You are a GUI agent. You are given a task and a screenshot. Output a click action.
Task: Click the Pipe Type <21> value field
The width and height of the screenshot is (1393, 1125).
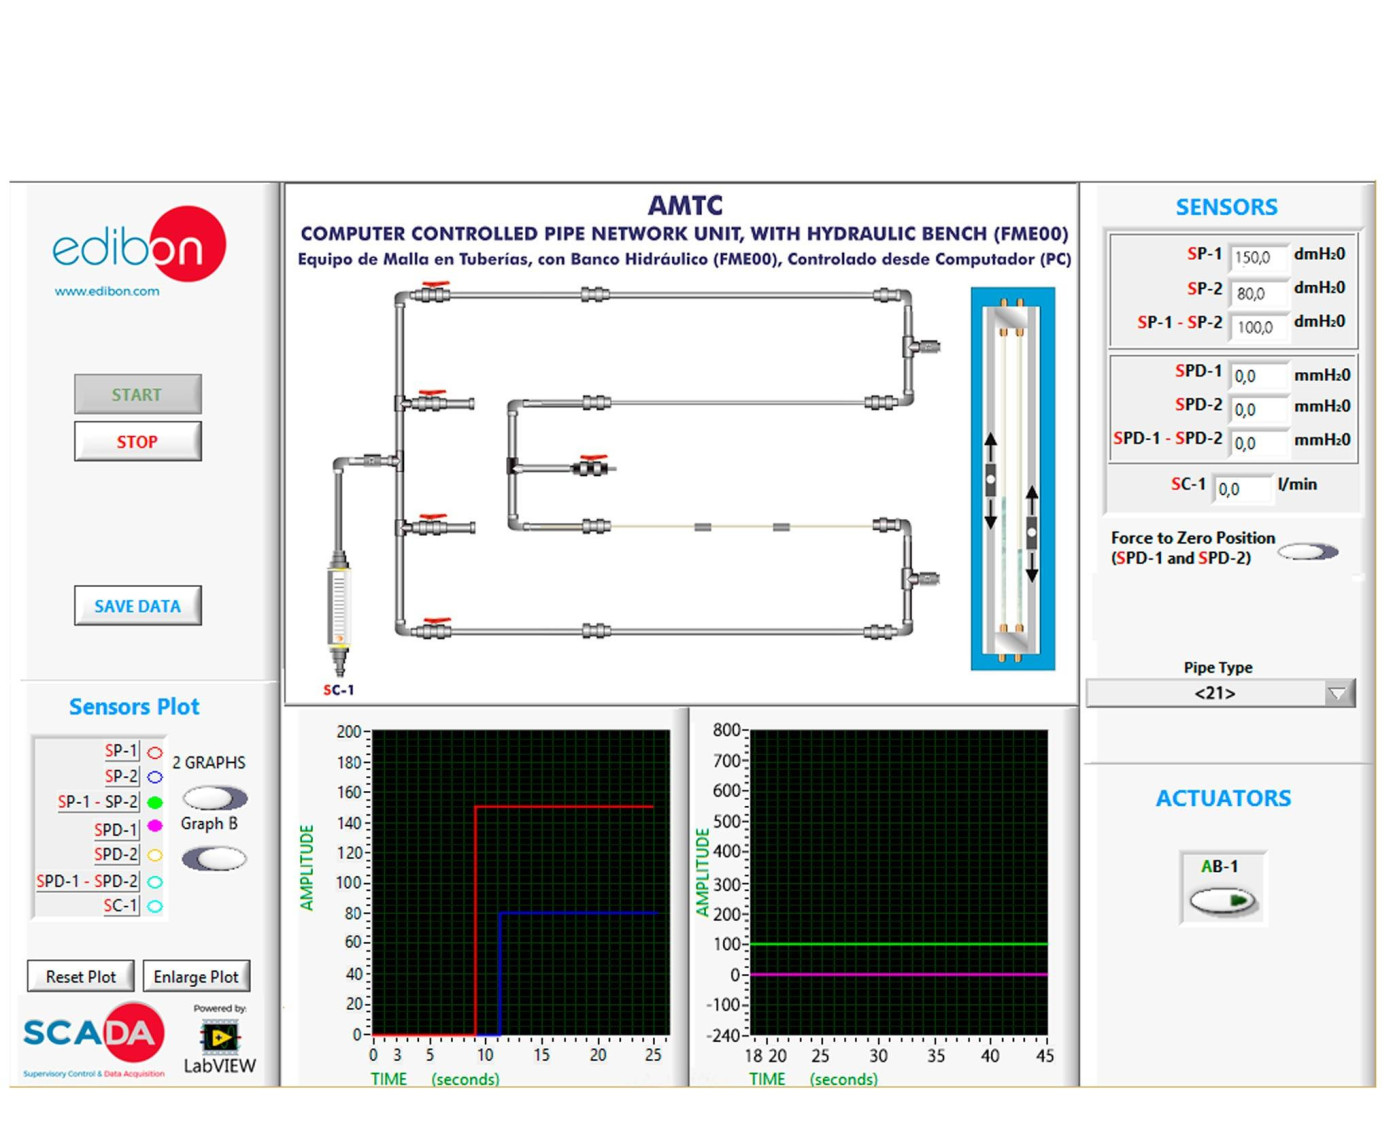1206,693
